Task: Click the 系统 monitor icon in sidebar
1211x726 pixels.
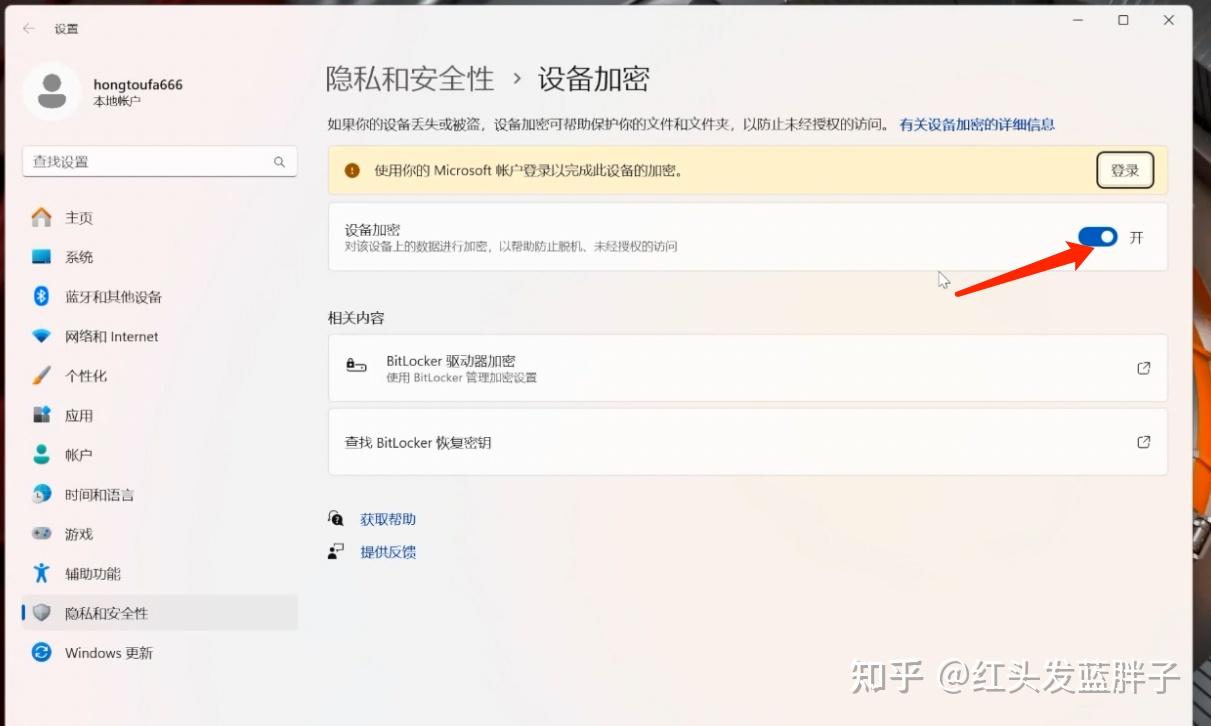Action: click(x=41, y=257)
